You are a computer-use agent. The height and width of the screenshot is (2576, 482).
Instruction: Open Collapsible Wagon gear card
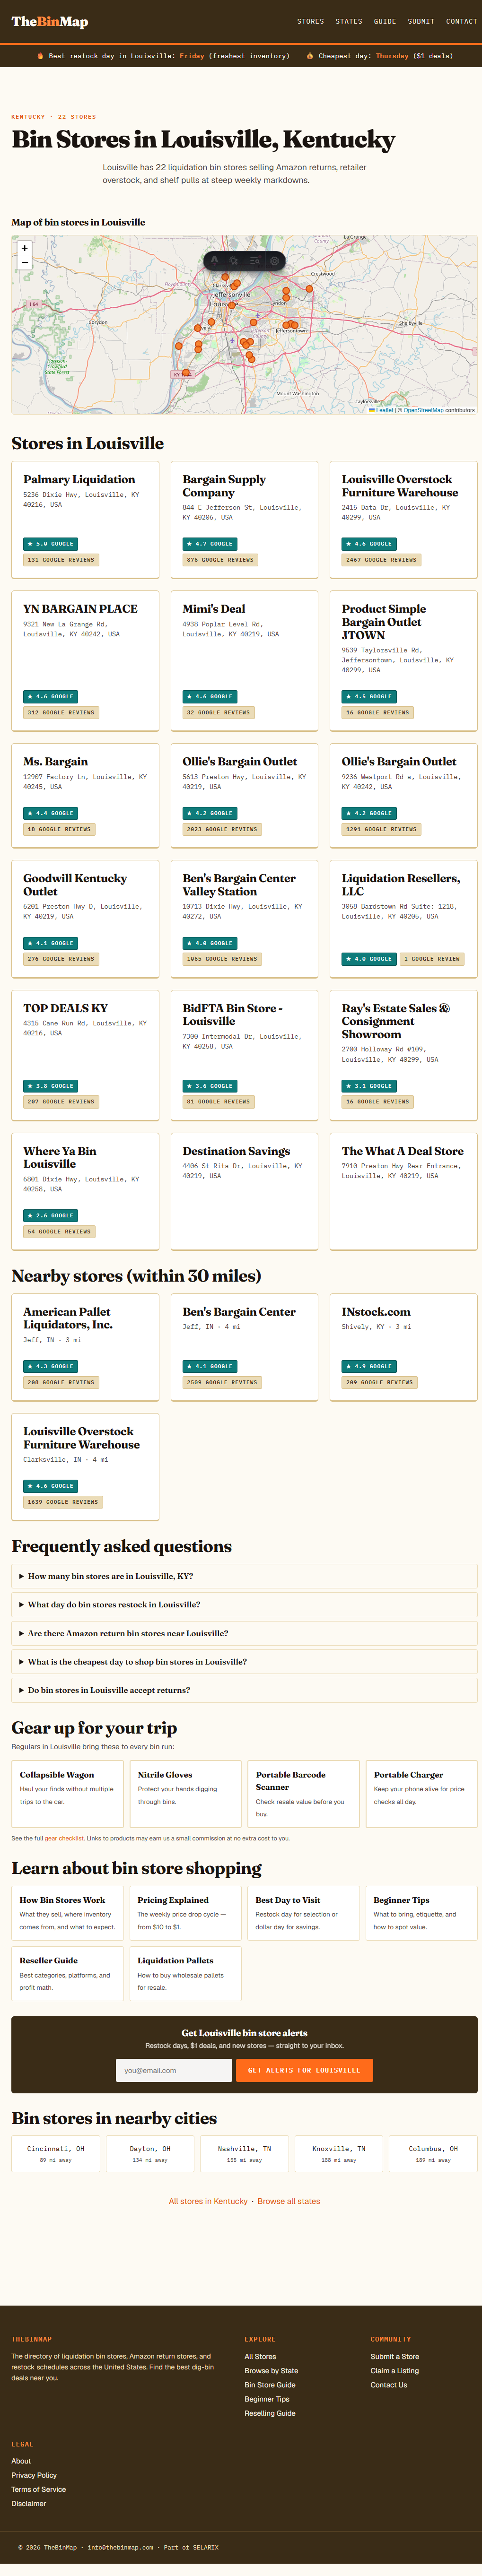(68, 1794)
